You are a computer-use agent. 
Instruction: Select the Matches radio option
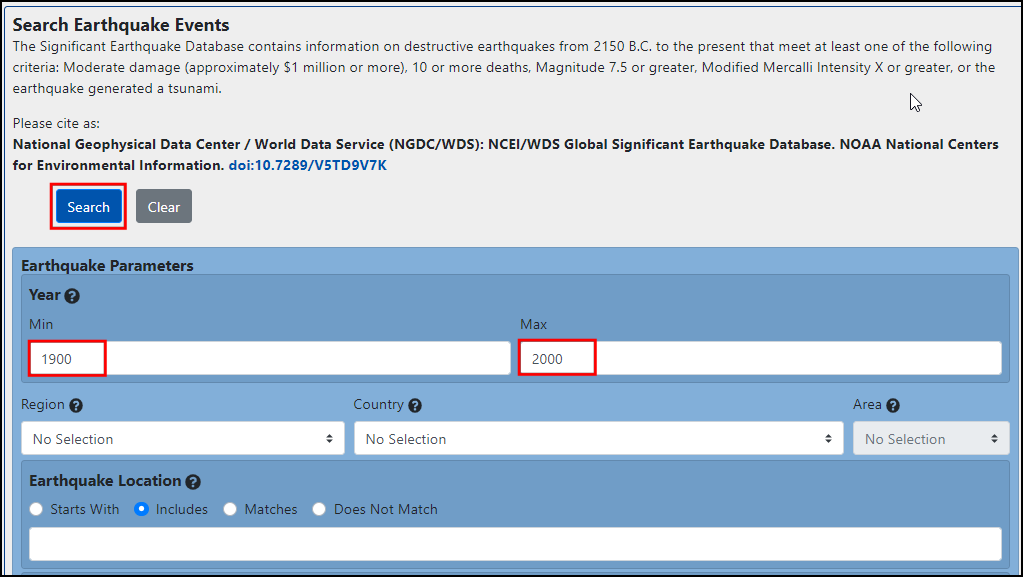pyautogui.click(x=230, y=509)
